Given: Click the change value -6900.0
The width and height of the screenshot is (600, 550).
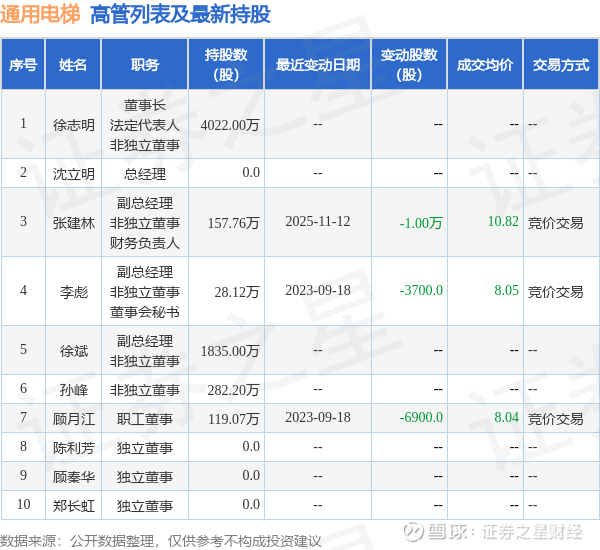Looking at the screenshot, I should tap(421, 417).
